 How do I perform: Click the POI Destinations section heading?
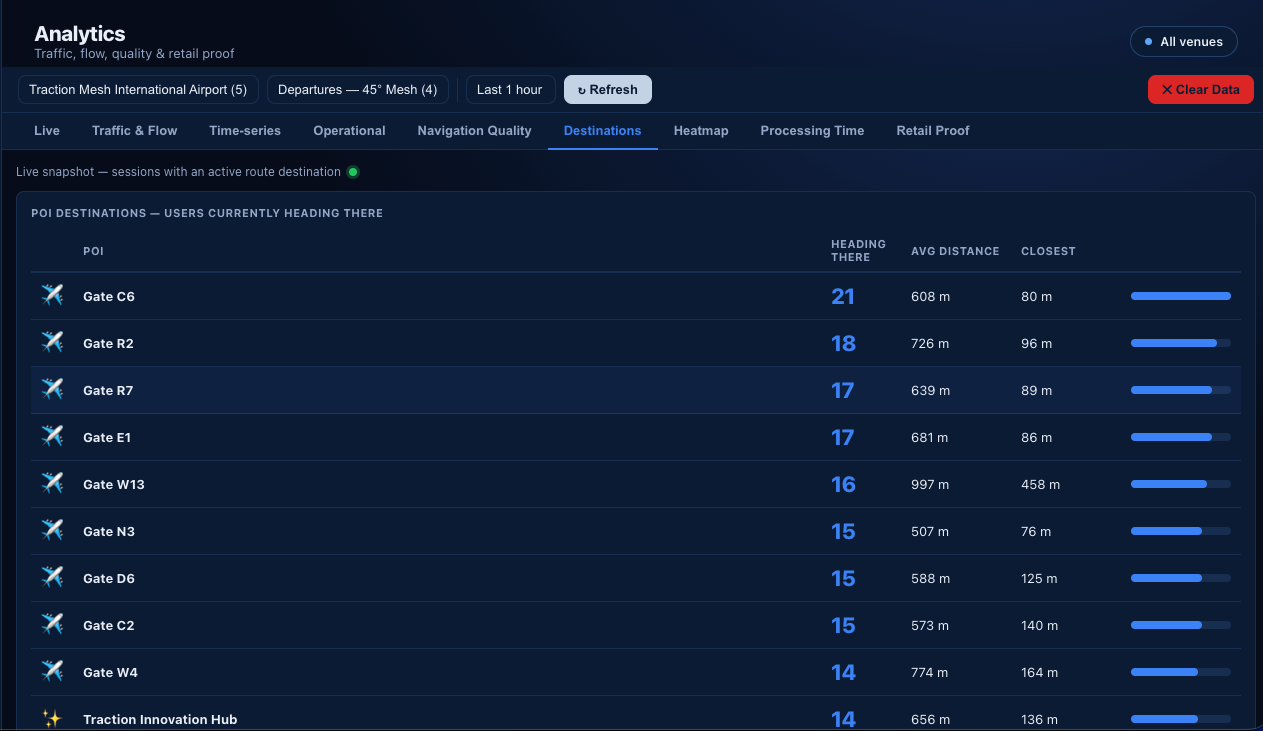point(207,213)
